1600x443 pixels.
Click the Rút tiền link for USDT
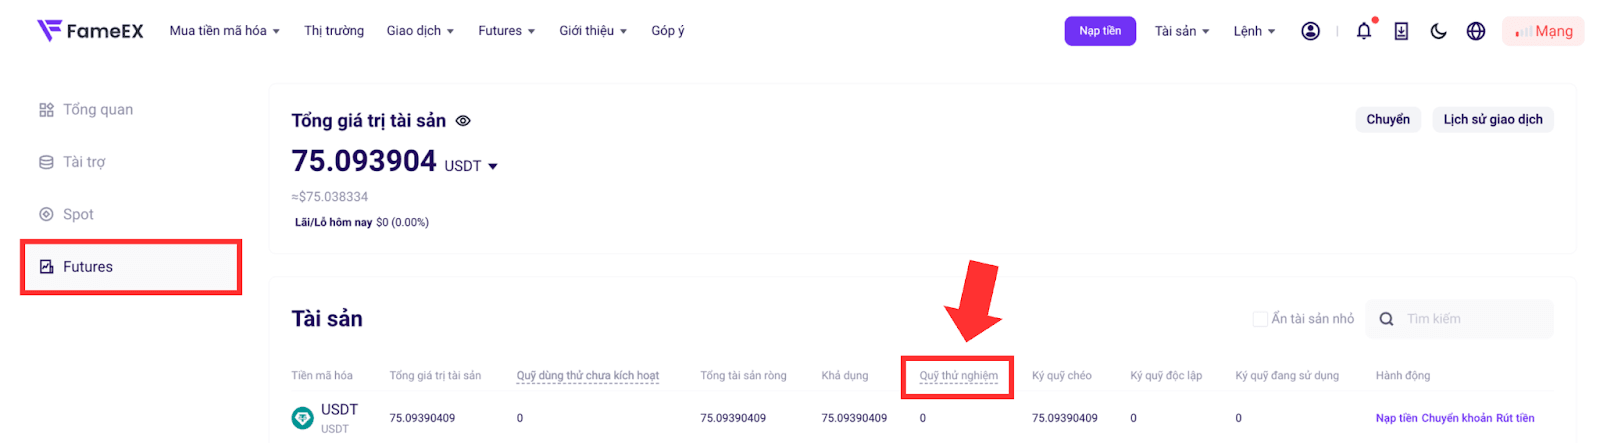[1515, 418]
